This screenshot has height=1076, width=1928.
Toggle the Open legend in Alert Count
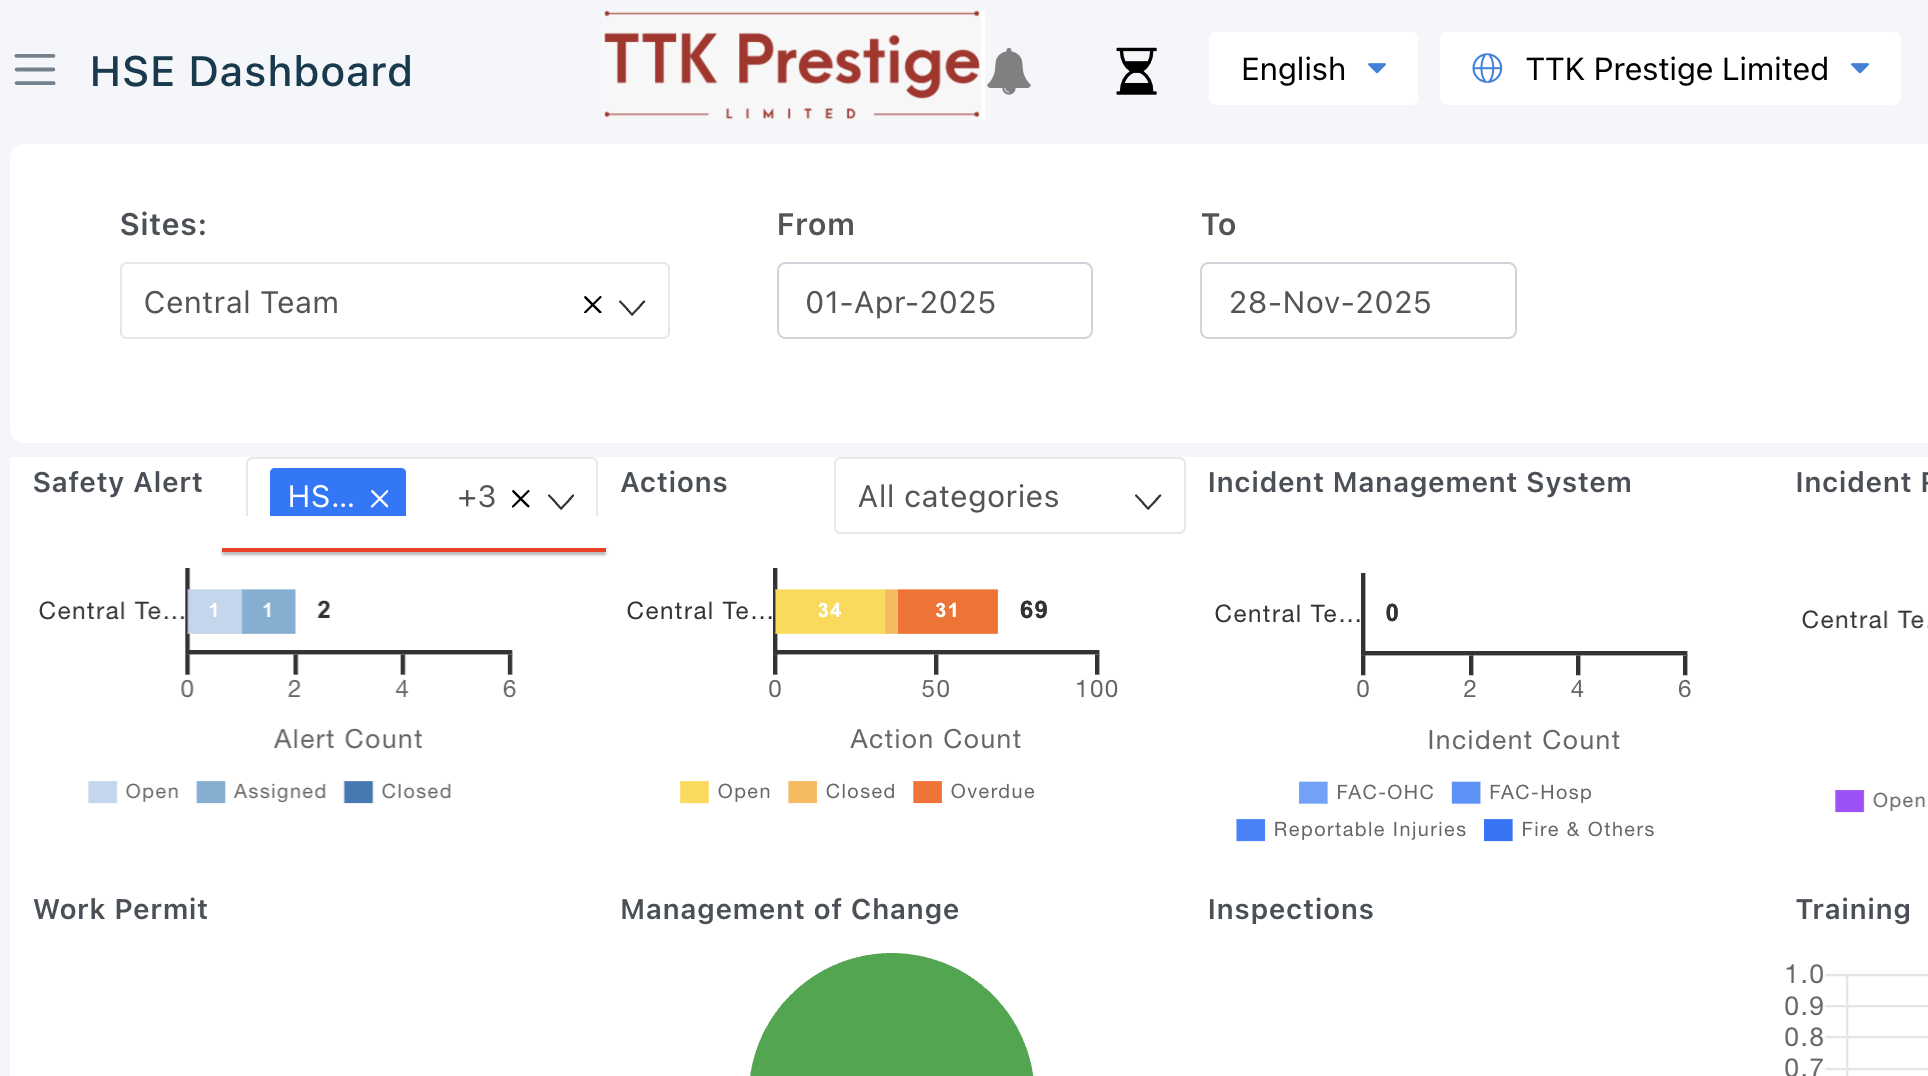click(134, 792)
